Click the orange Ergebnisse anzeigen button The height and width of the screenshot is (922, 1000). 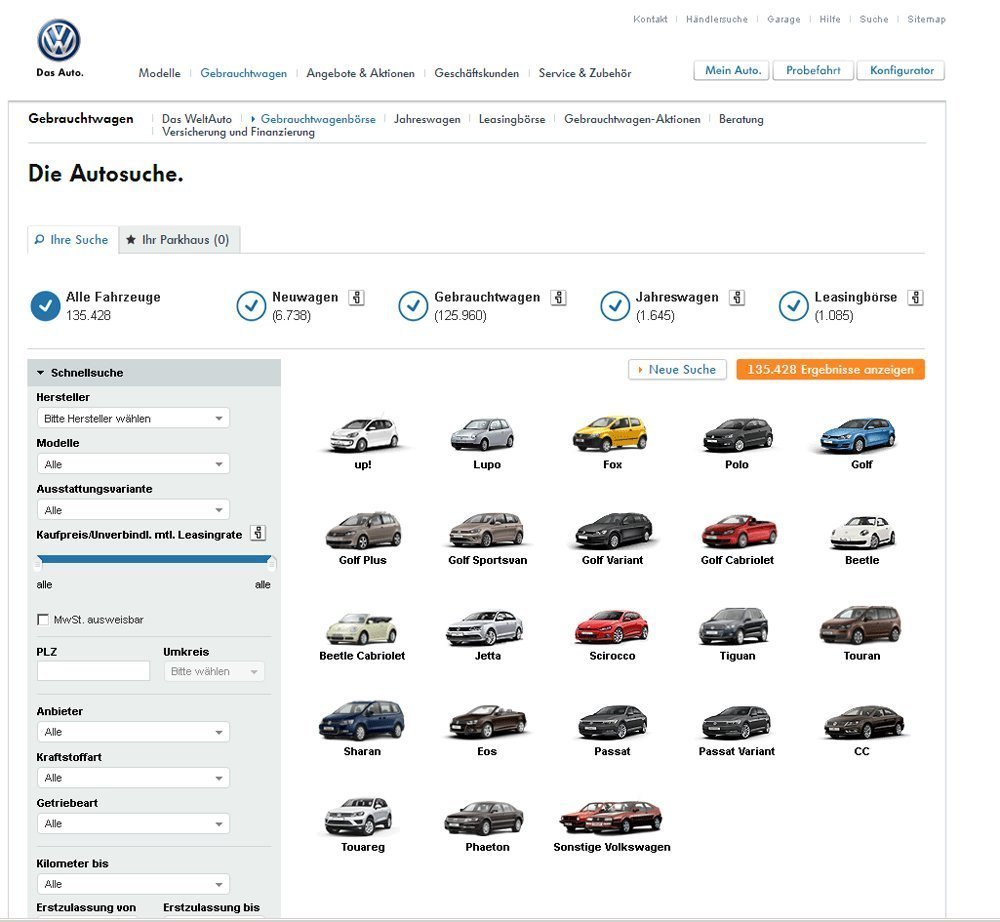point(830,370)
